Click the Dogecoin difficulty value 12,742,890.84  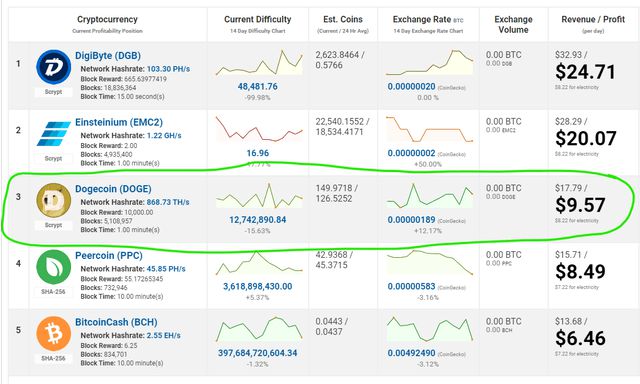click(258, 220)
